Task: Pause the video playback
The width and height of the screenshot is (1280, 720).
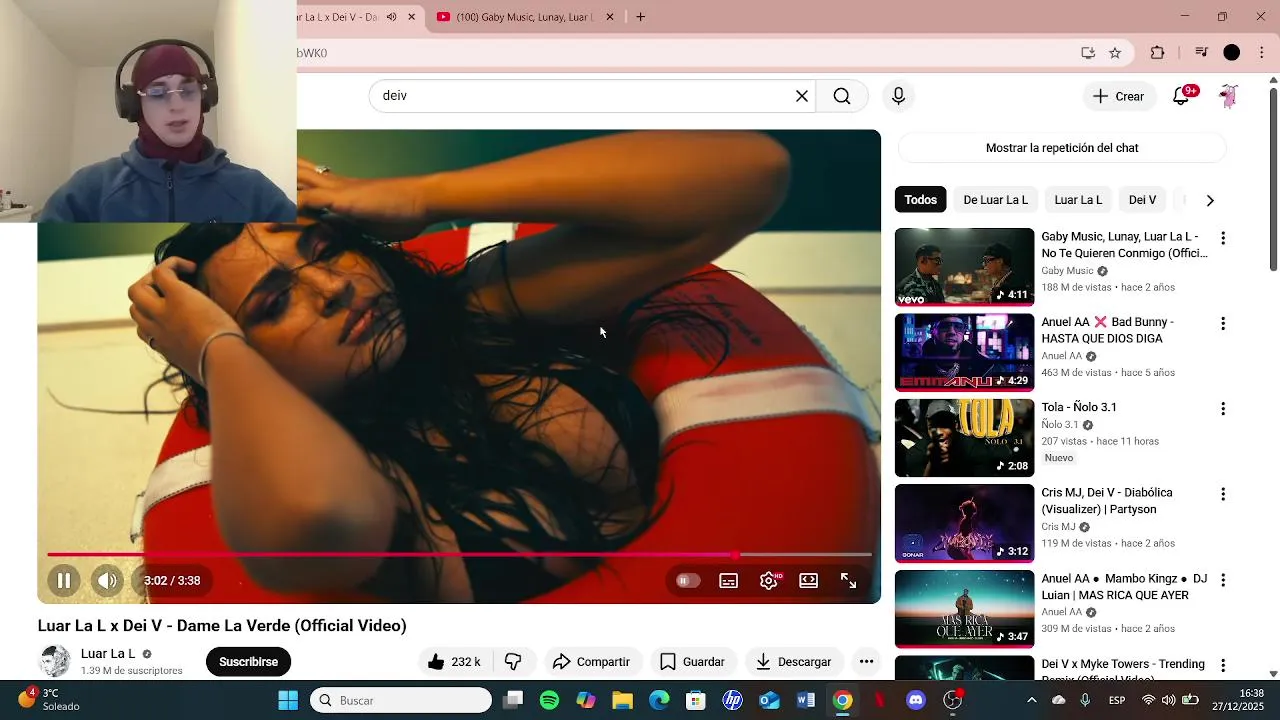Action: (63, 580)
